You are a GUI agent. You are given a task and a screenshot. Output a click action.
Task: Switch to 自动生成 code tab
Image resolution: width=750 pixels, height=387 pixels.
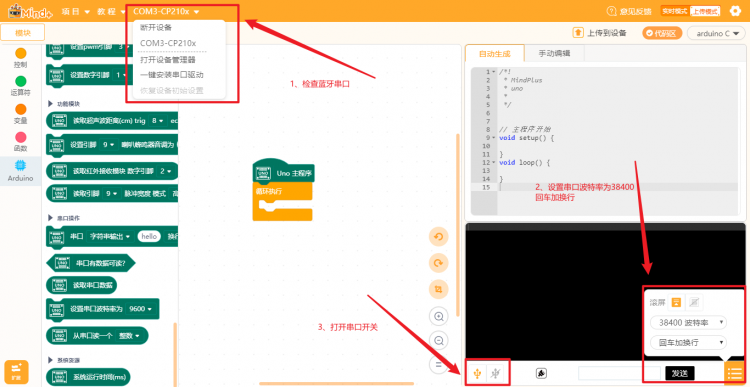coord(495,54)
